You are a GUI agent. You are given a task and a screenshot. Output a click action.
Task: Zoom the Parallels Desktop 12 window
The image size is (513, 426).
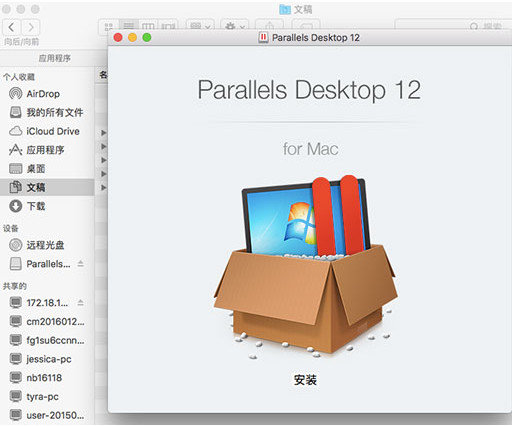pyautogui.click(x=147, y=37)
